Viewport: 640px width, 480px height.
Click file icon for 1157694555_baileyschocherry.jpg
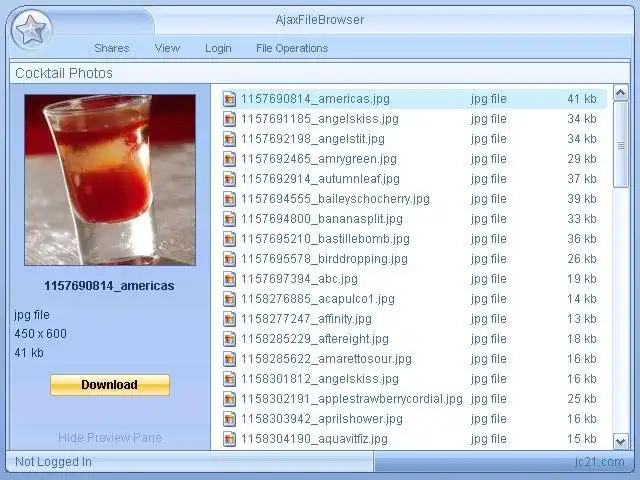(229, 199)
